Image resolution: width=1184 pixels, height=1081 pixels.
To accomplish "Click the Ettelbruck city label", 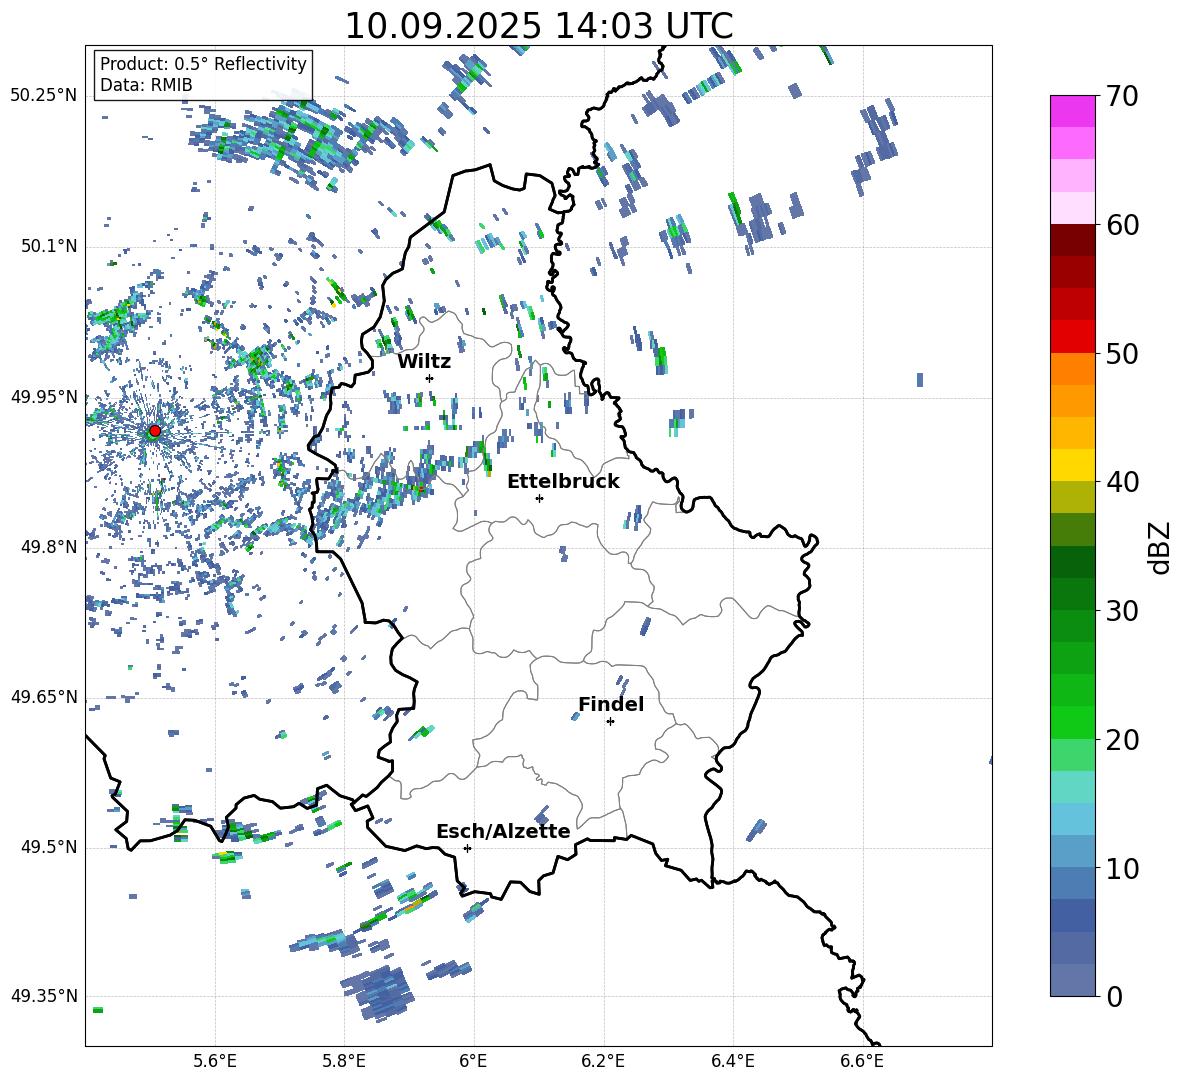I will (563, 482).
